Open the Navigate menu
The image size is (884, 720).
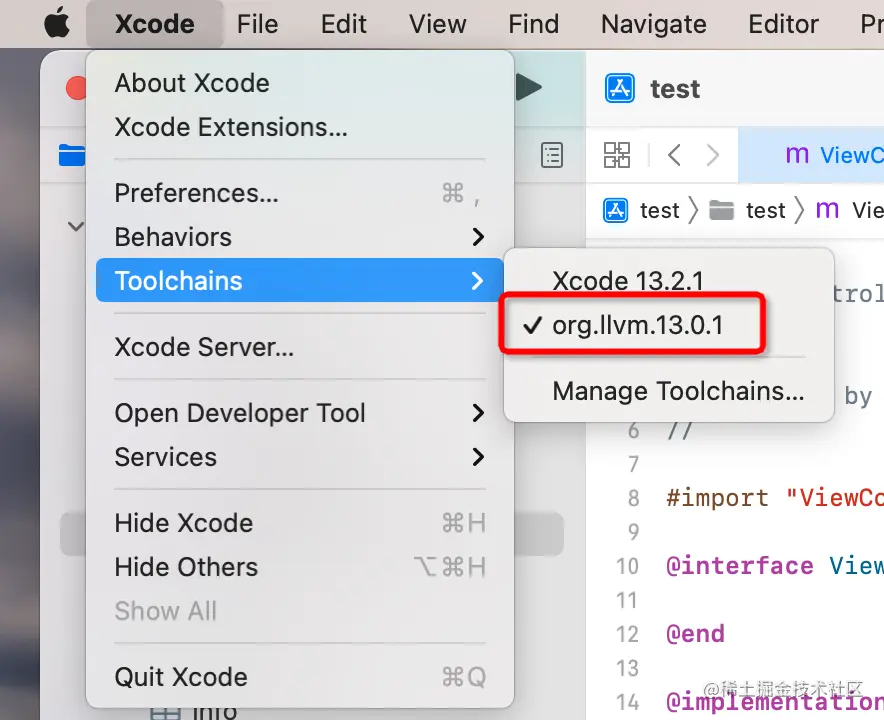click(x=653, y=24)
